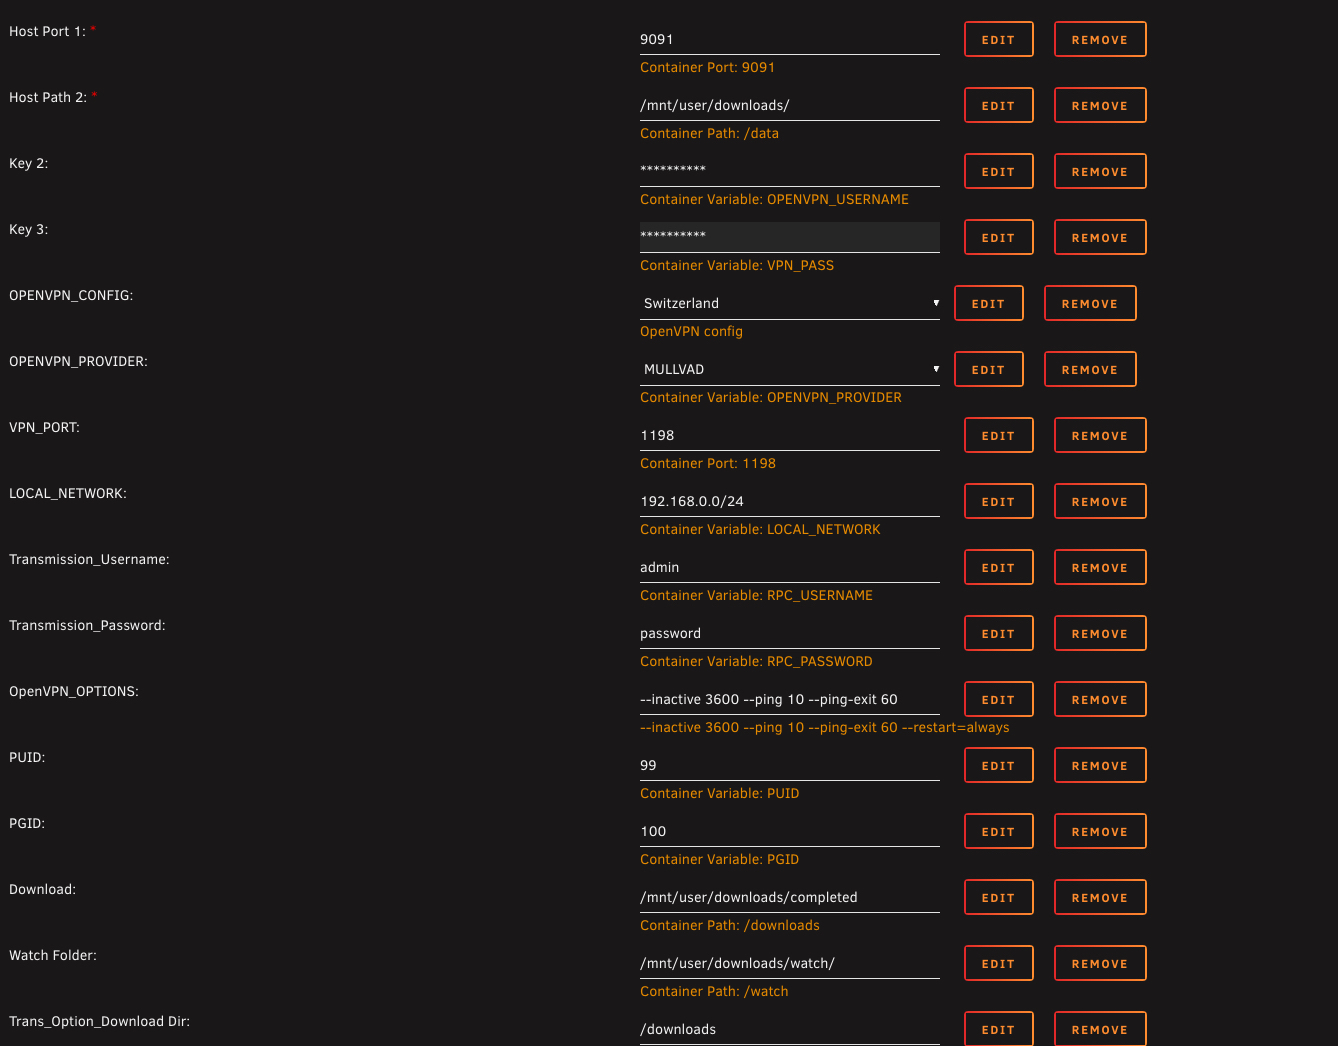Edit the Transmission_Username field settings
This screenshot has width=1338, height=1046.
[997, 567]
